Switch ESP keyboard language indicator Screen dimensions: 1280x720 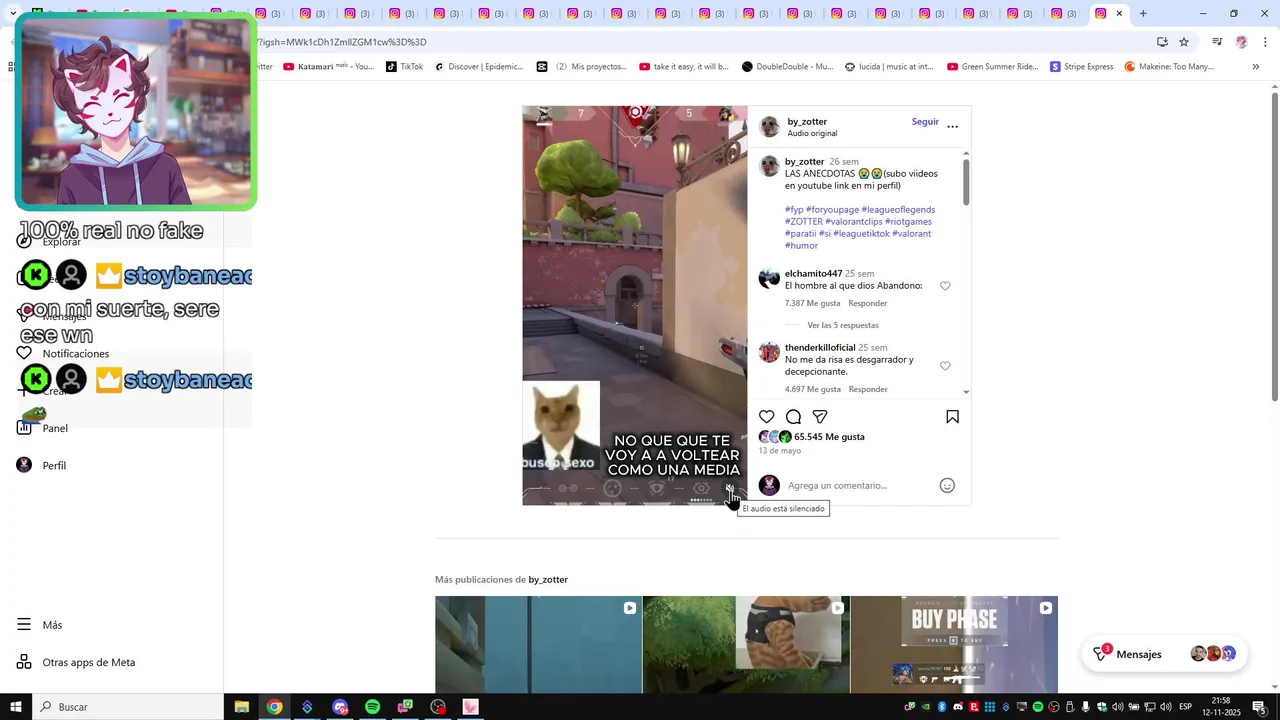coord(1186,707)
